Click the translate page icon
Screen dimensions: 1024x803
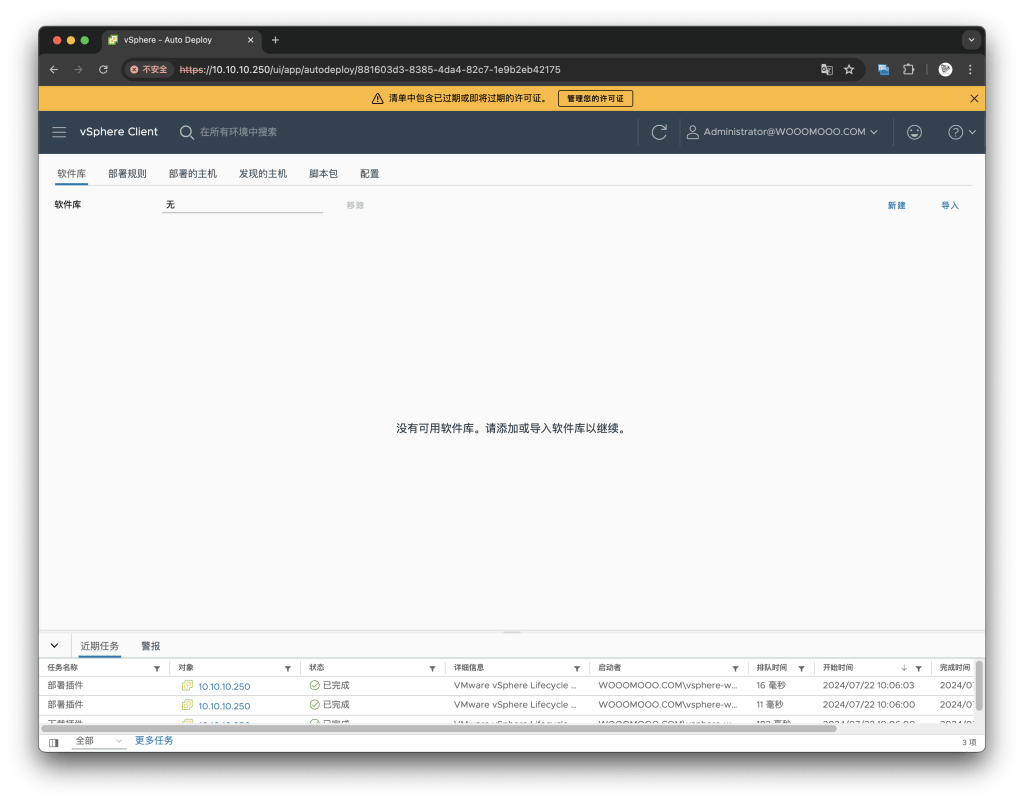click(827, 69)
